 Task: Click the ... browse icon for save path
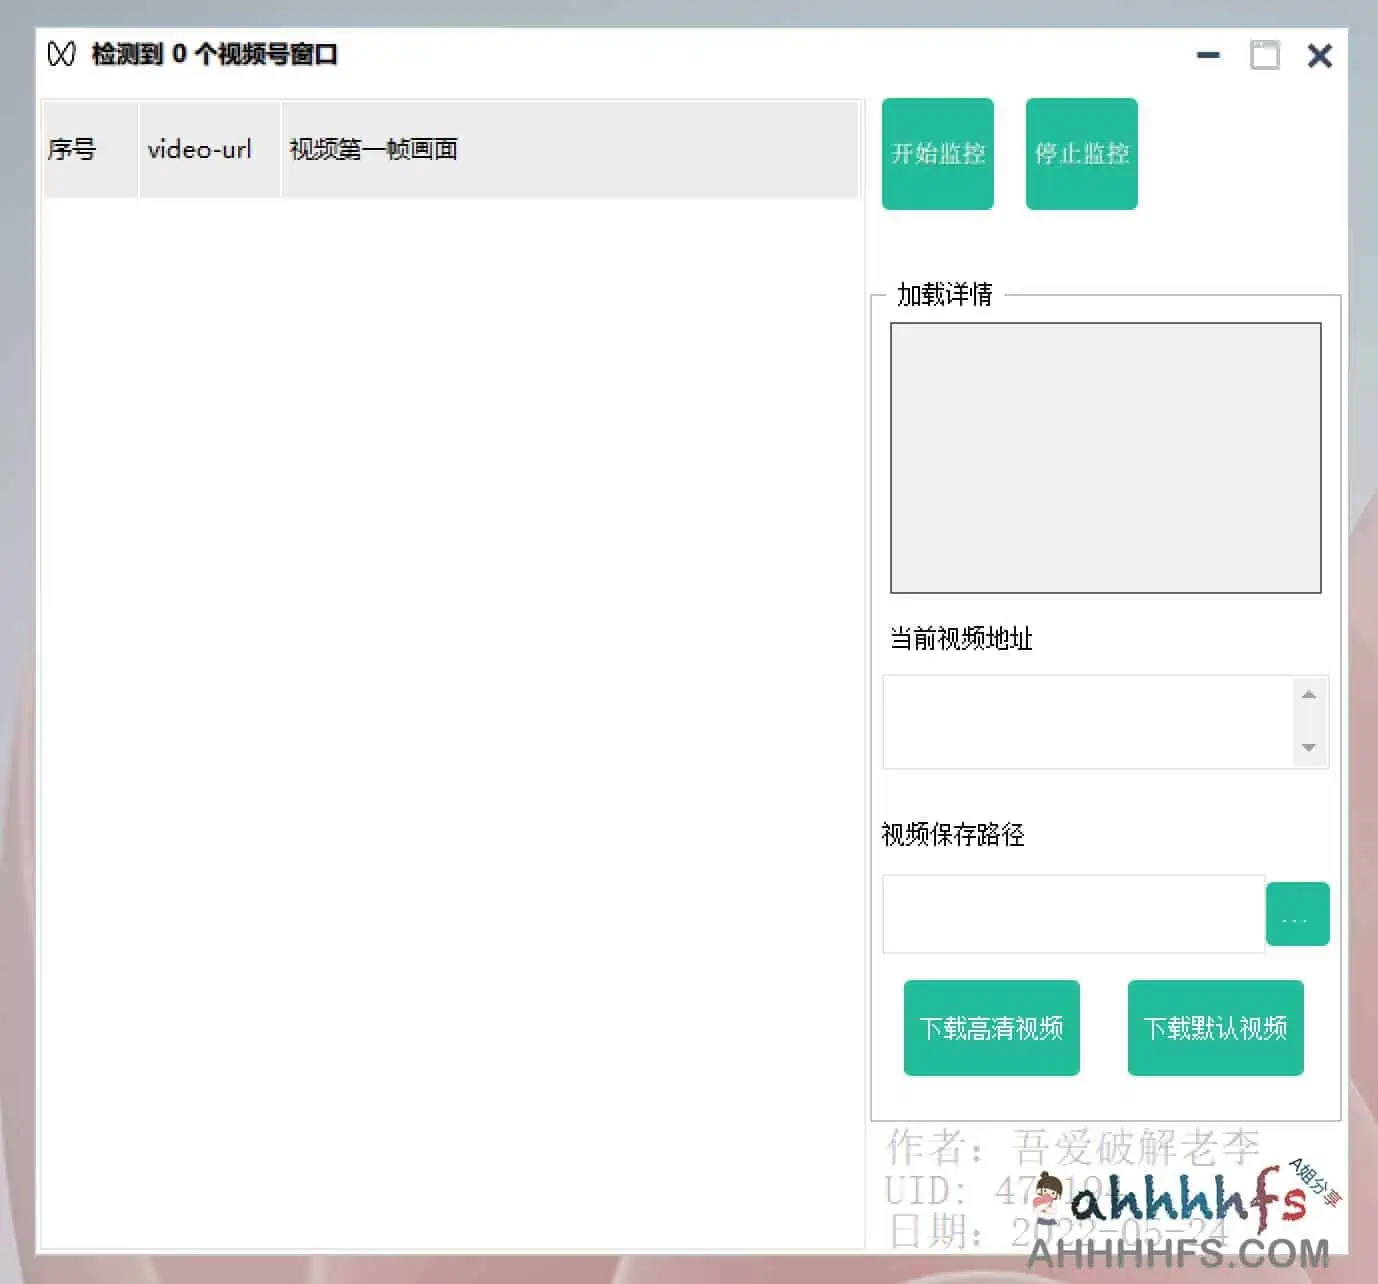[1297, 913]
